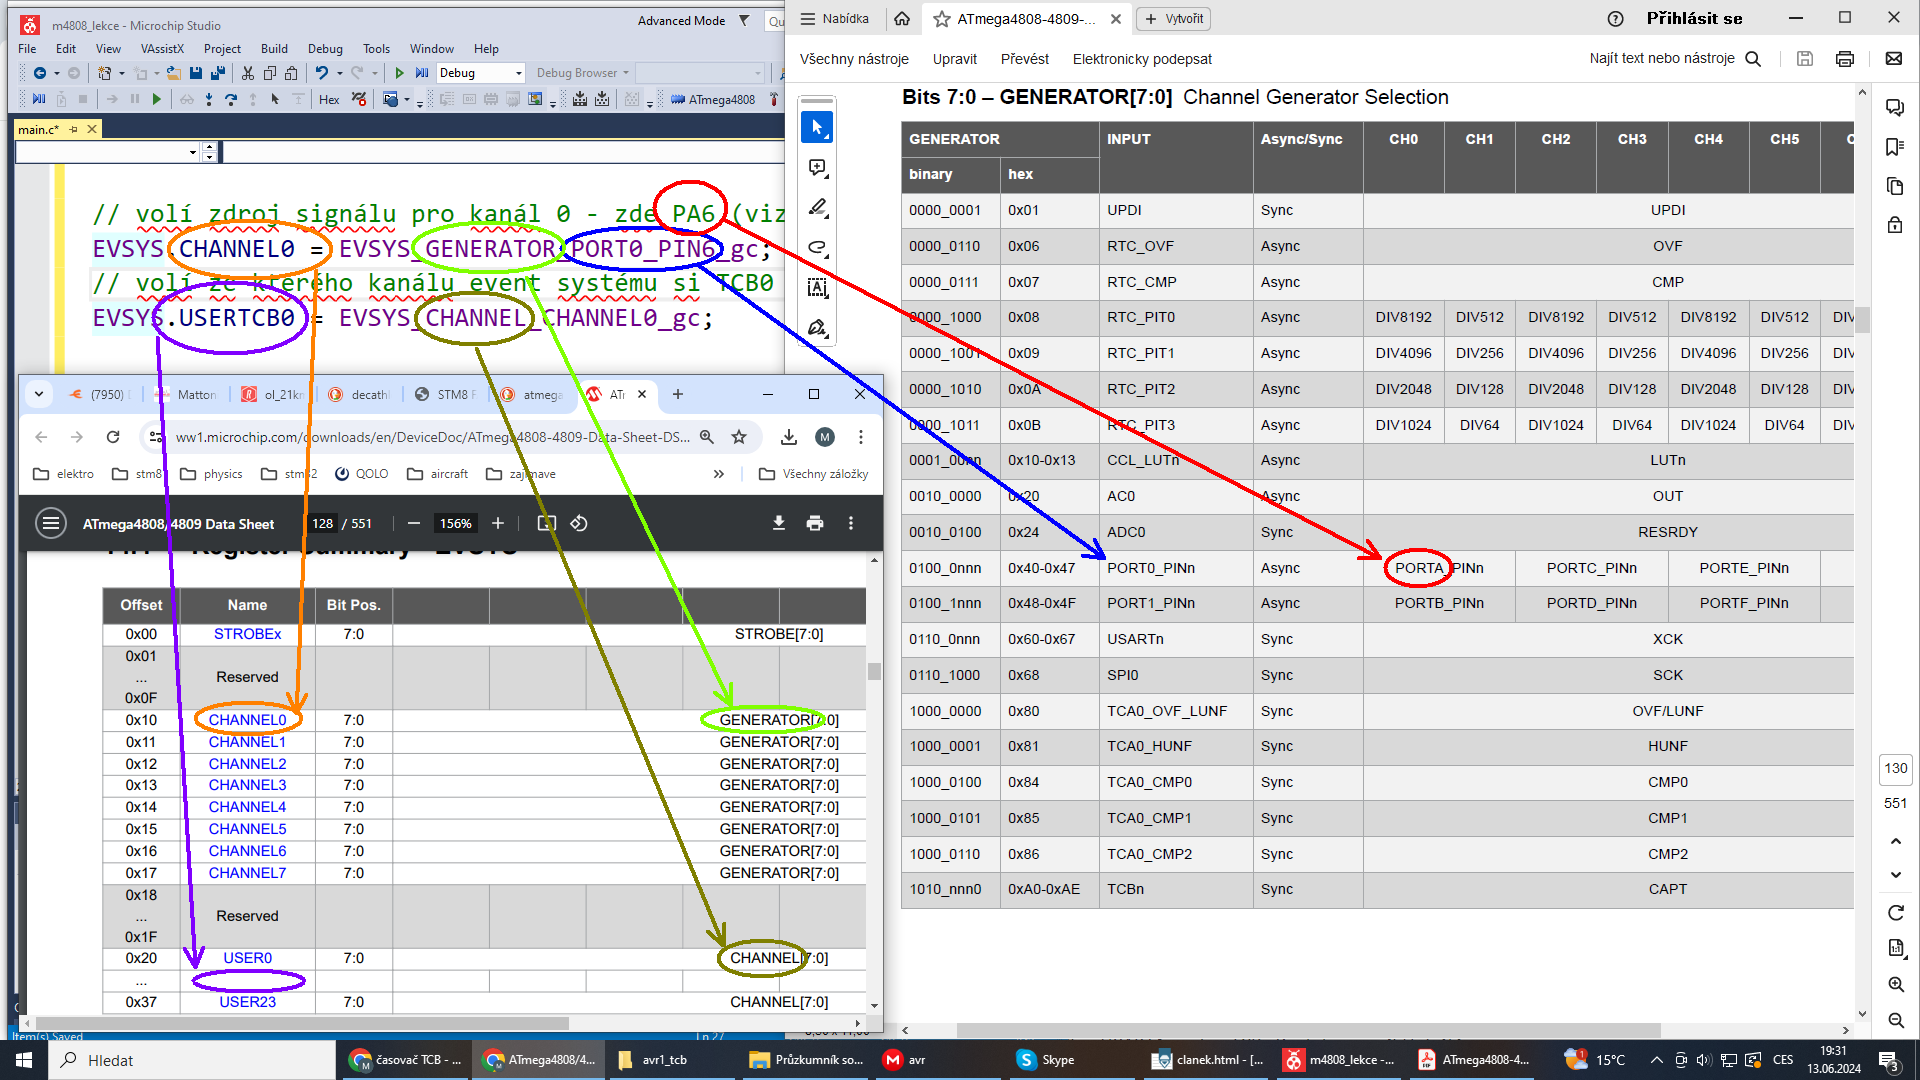Open the File menu in Microchip Studio
Screen dimensions: 1920x1080
click(27, 48)
